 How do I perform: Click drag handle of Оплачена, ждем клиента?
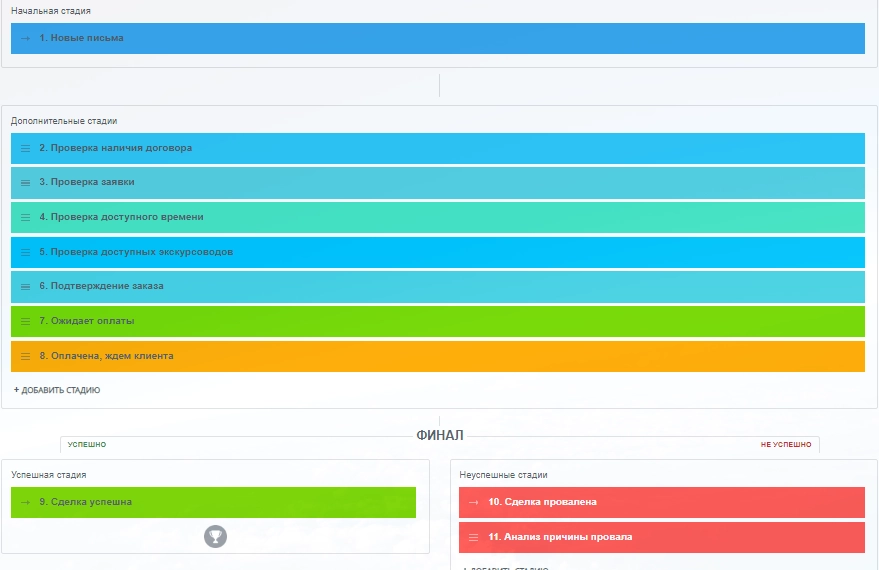point(26,356)
